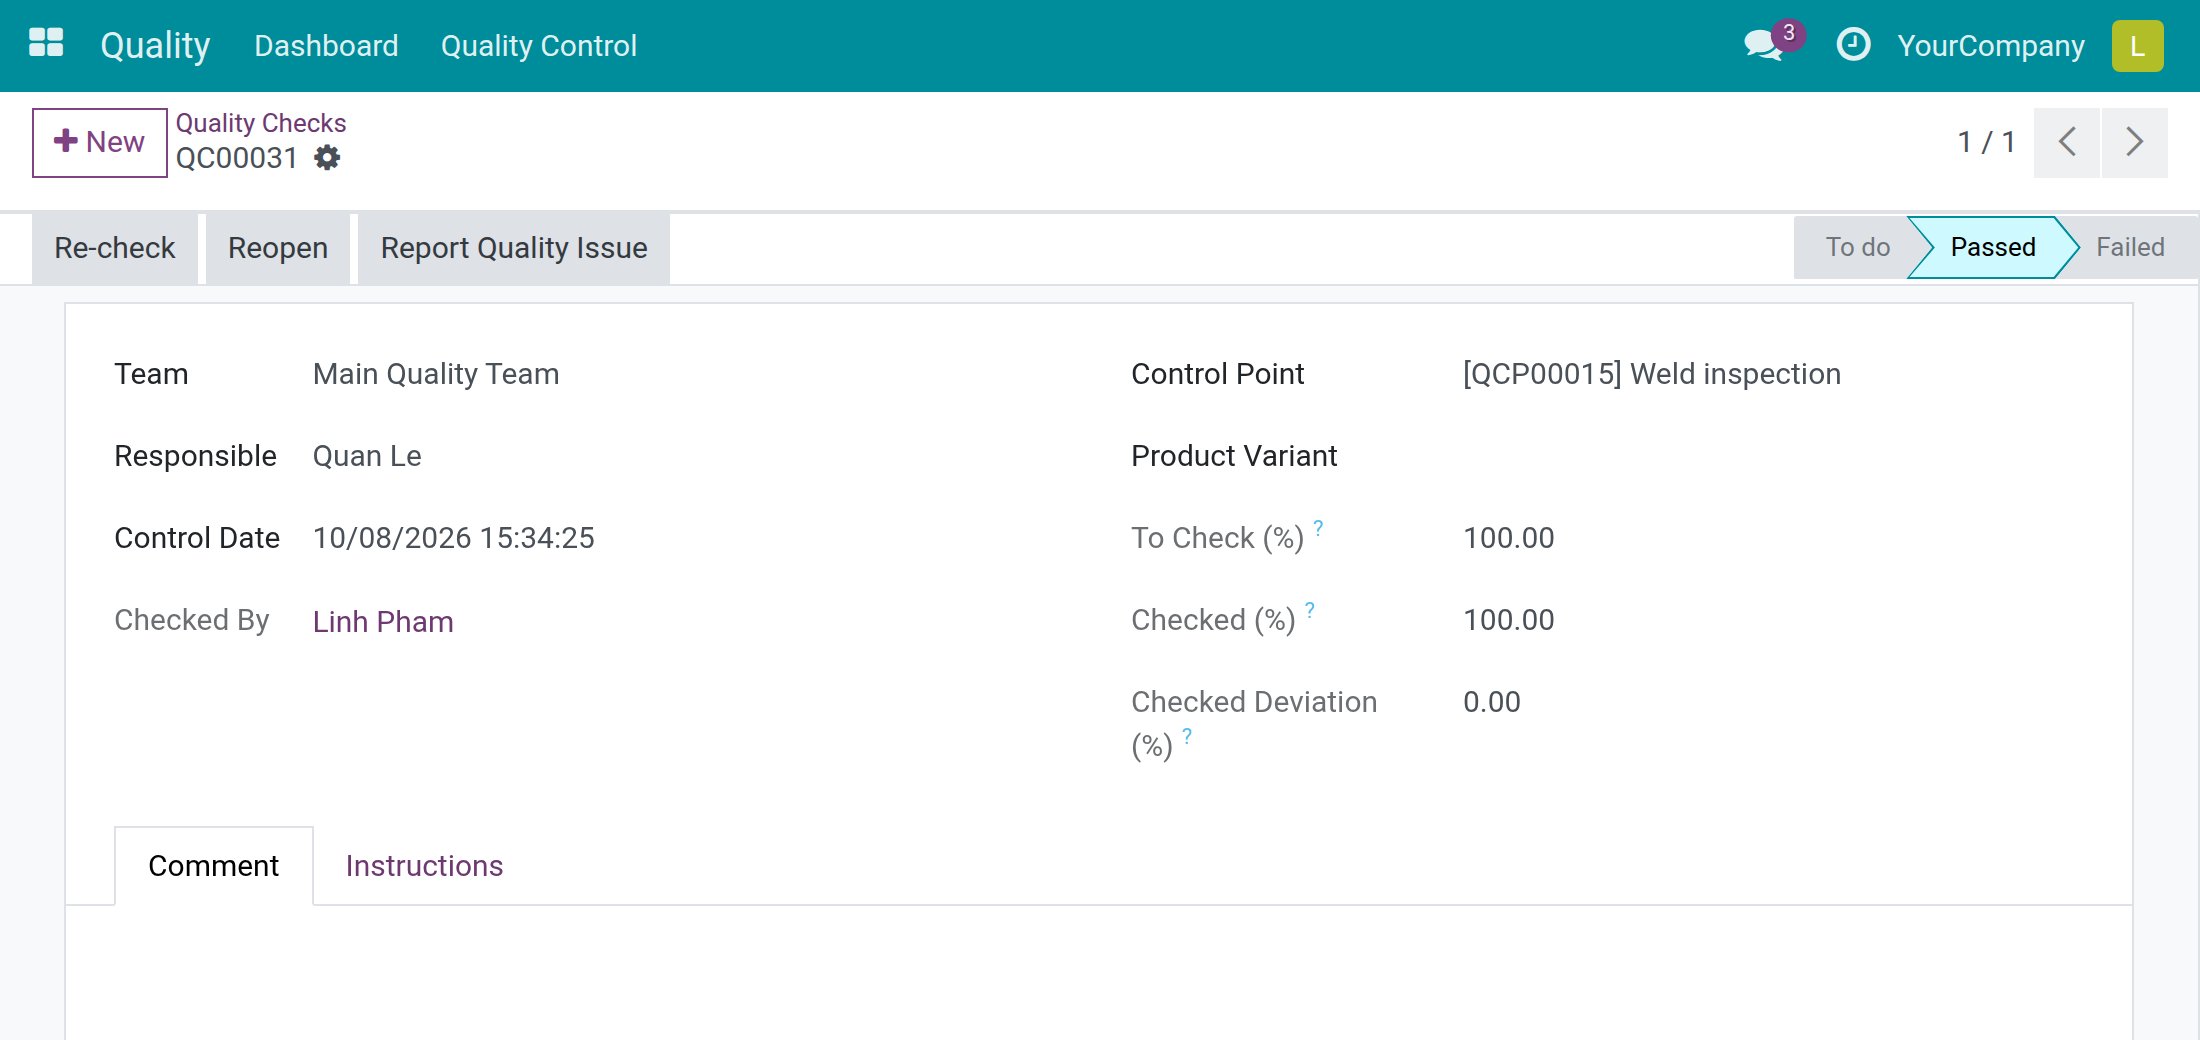Click the Re-check button
The image size is (2200, 1040).
point(115,248)
